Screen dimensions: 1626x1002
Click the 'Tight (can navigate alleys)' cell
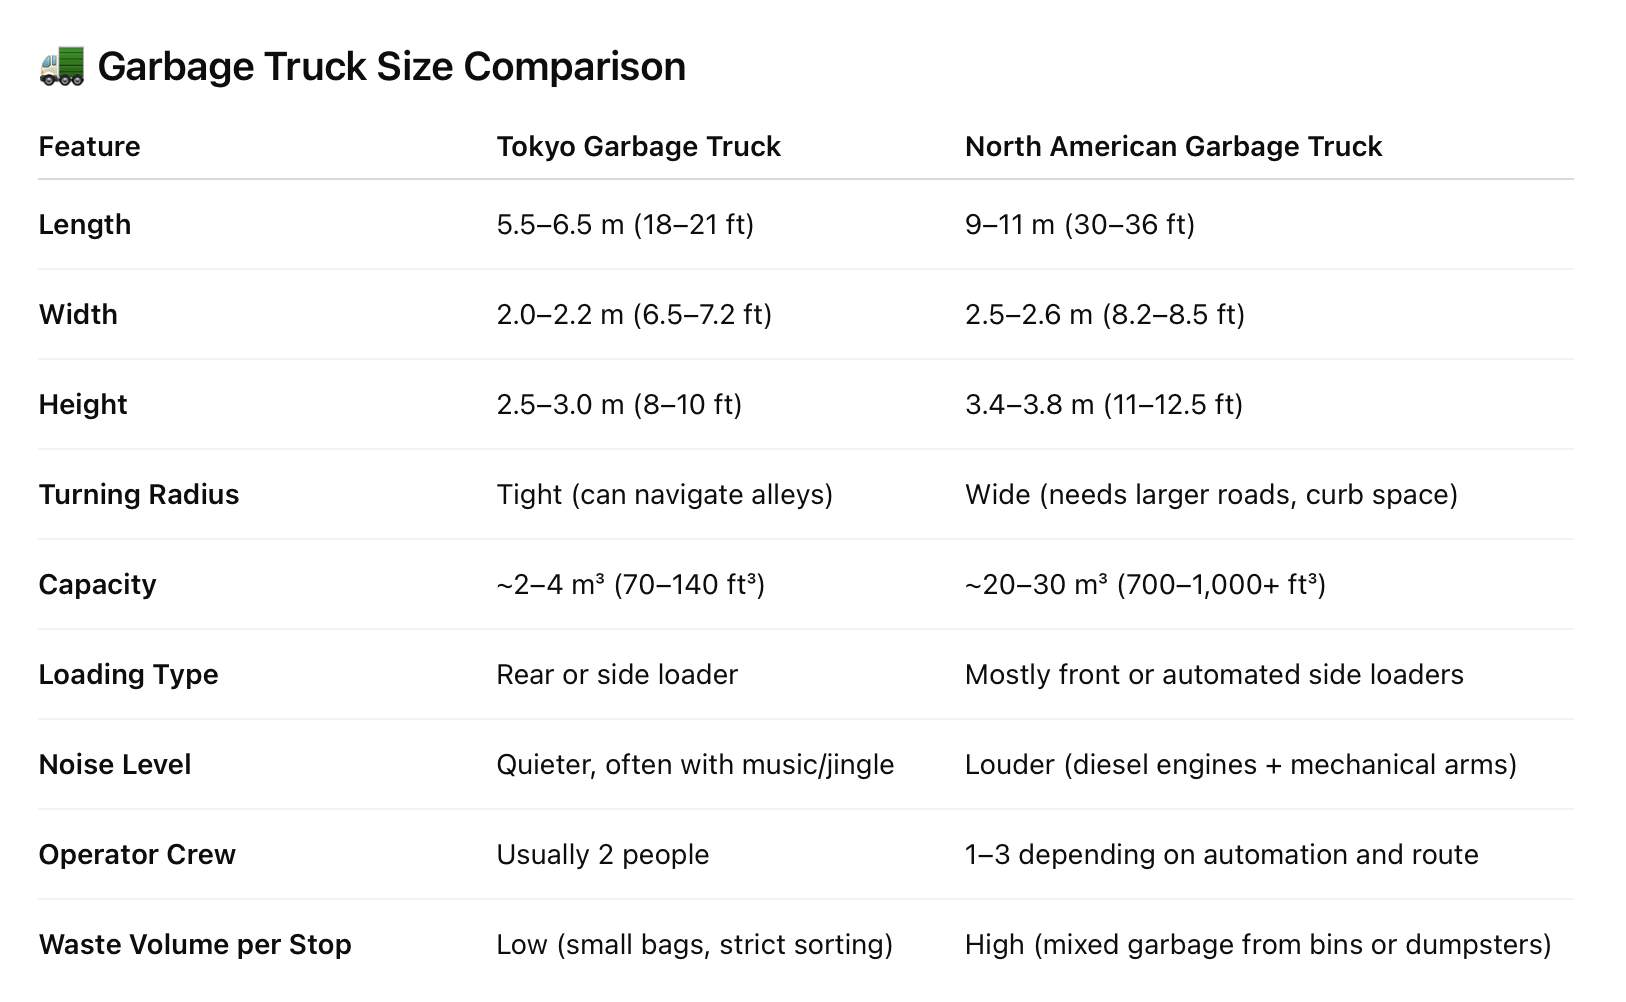(x=664, y=494)
